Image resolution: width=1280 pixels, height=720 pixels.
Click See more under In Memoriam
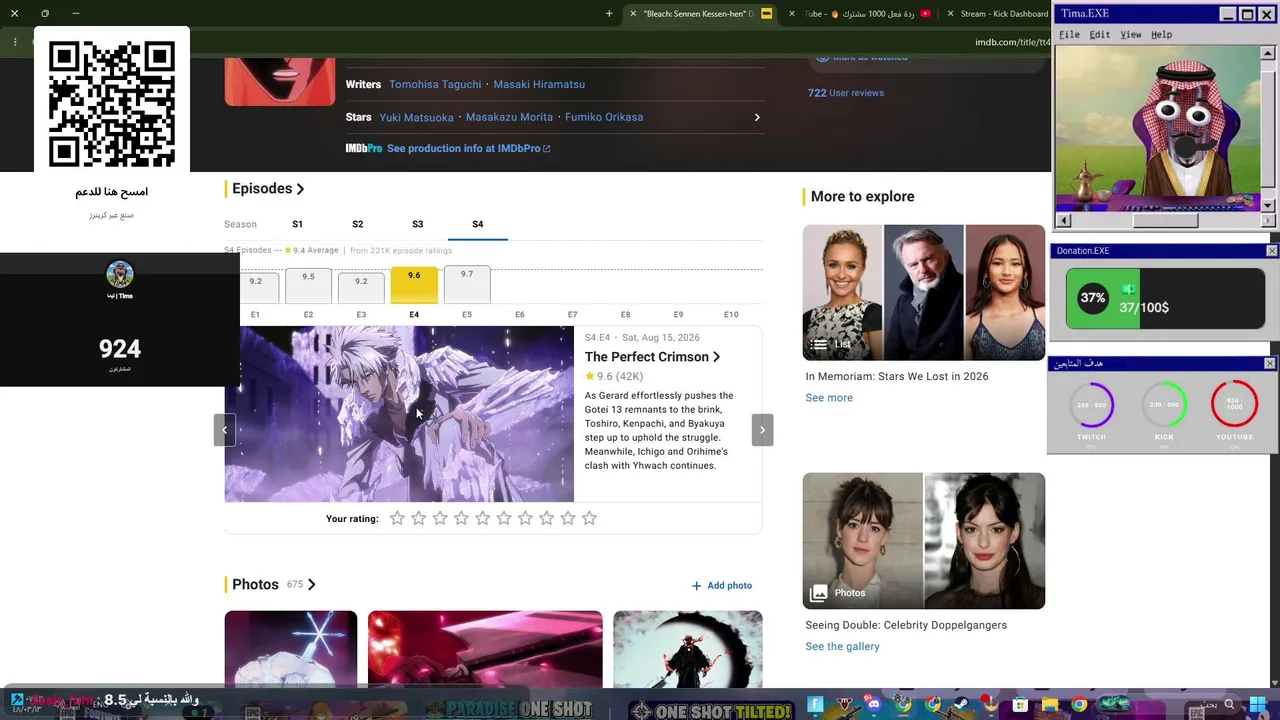click(829, 398)
